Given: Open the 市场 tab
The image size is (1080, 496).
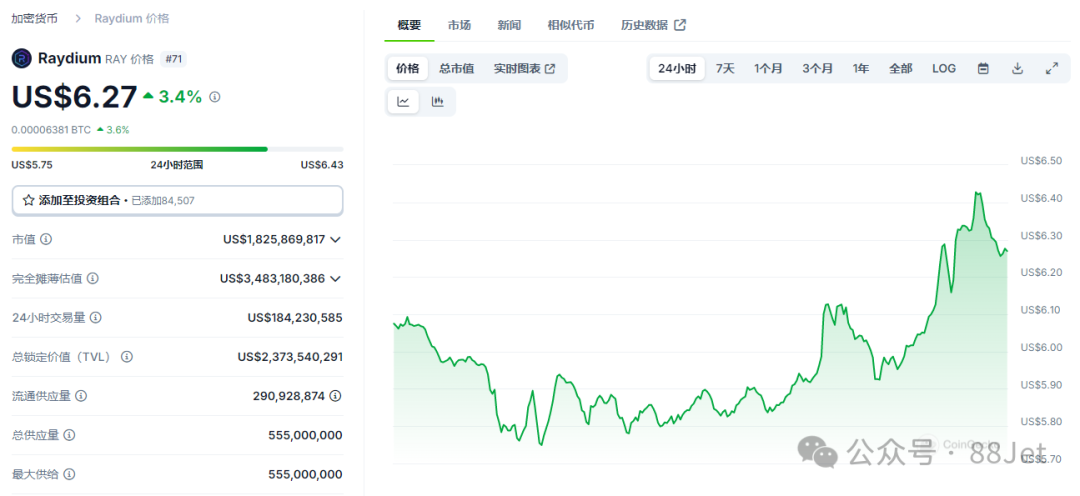Looking at the screenshot, I should (x=459, y=25).
